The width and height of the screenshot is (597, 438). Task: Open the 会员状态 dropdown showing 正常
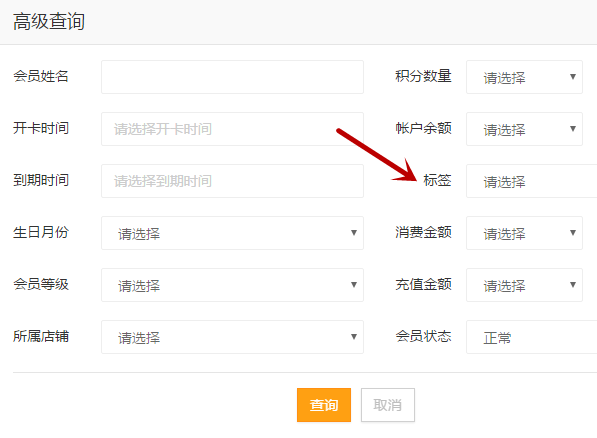coord(532,337)
